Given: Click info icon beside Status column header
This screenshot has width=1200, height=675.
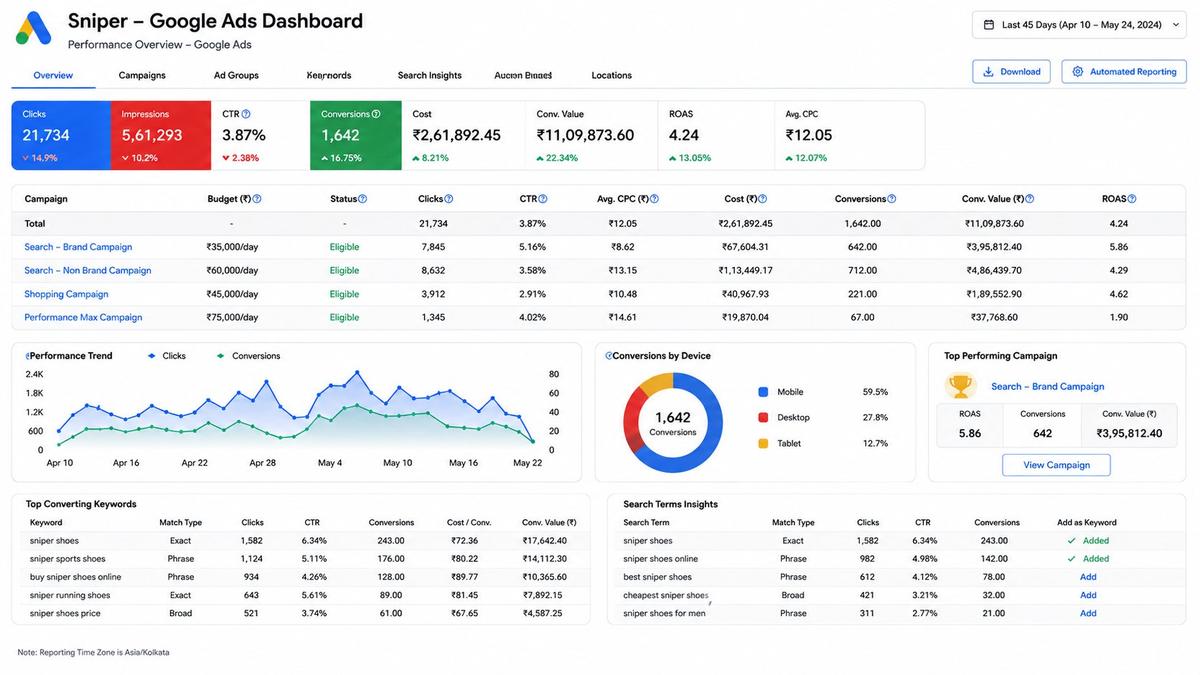Looking at the screenshot, I should pyautogui.click(x=363, y=199).
